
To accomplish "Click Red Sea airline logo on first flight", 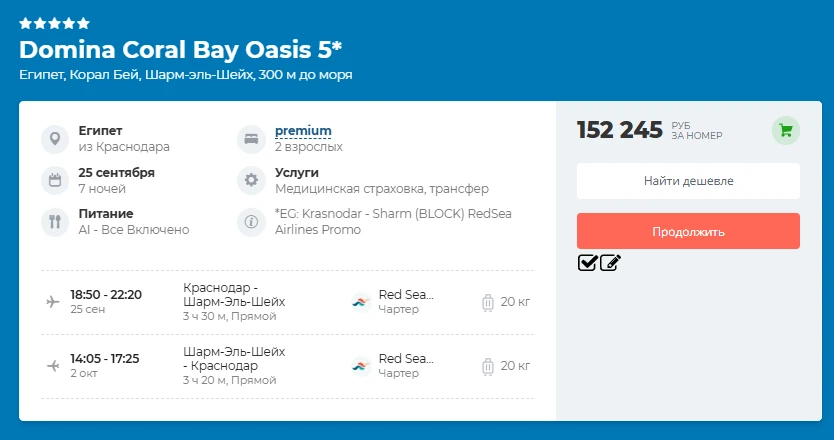I will pyautogui.click(x=361, y=302).
